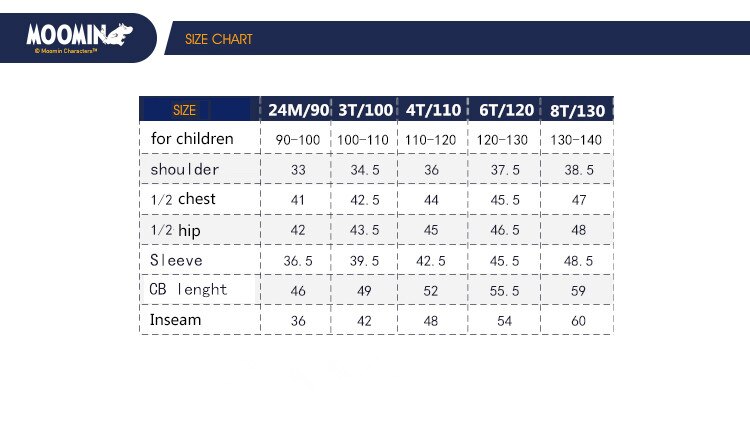This screenshot has height=426, width=750.
Task: Click the Sleeve value 36.5 cell
Action: coord(298,261)
